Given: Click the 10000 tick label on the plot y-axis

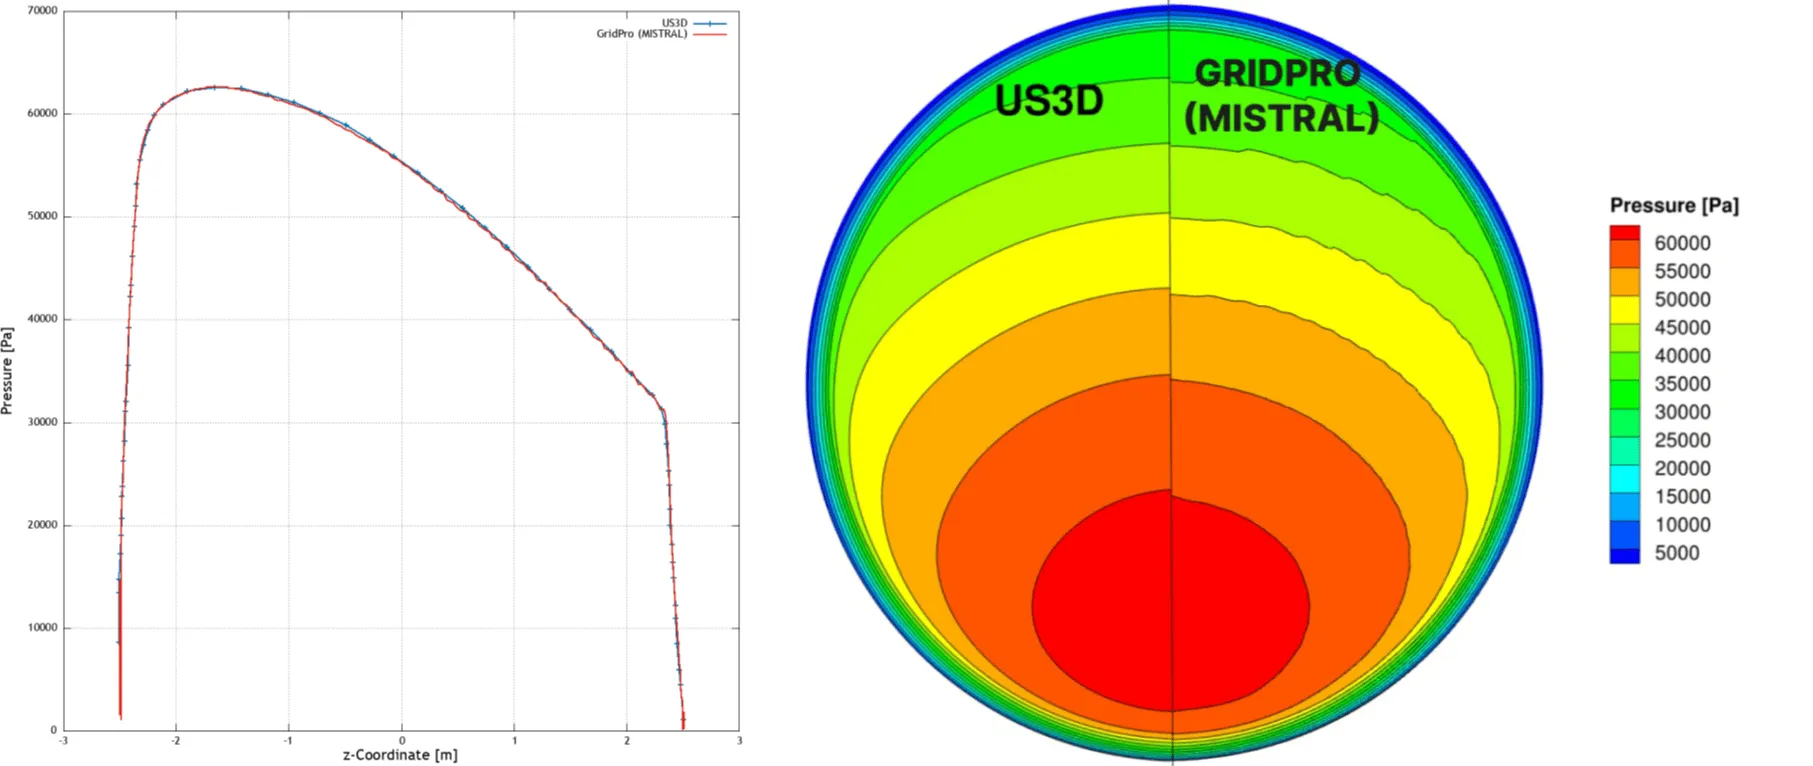Looking at the screenshot, I should [x=43, y=628].
